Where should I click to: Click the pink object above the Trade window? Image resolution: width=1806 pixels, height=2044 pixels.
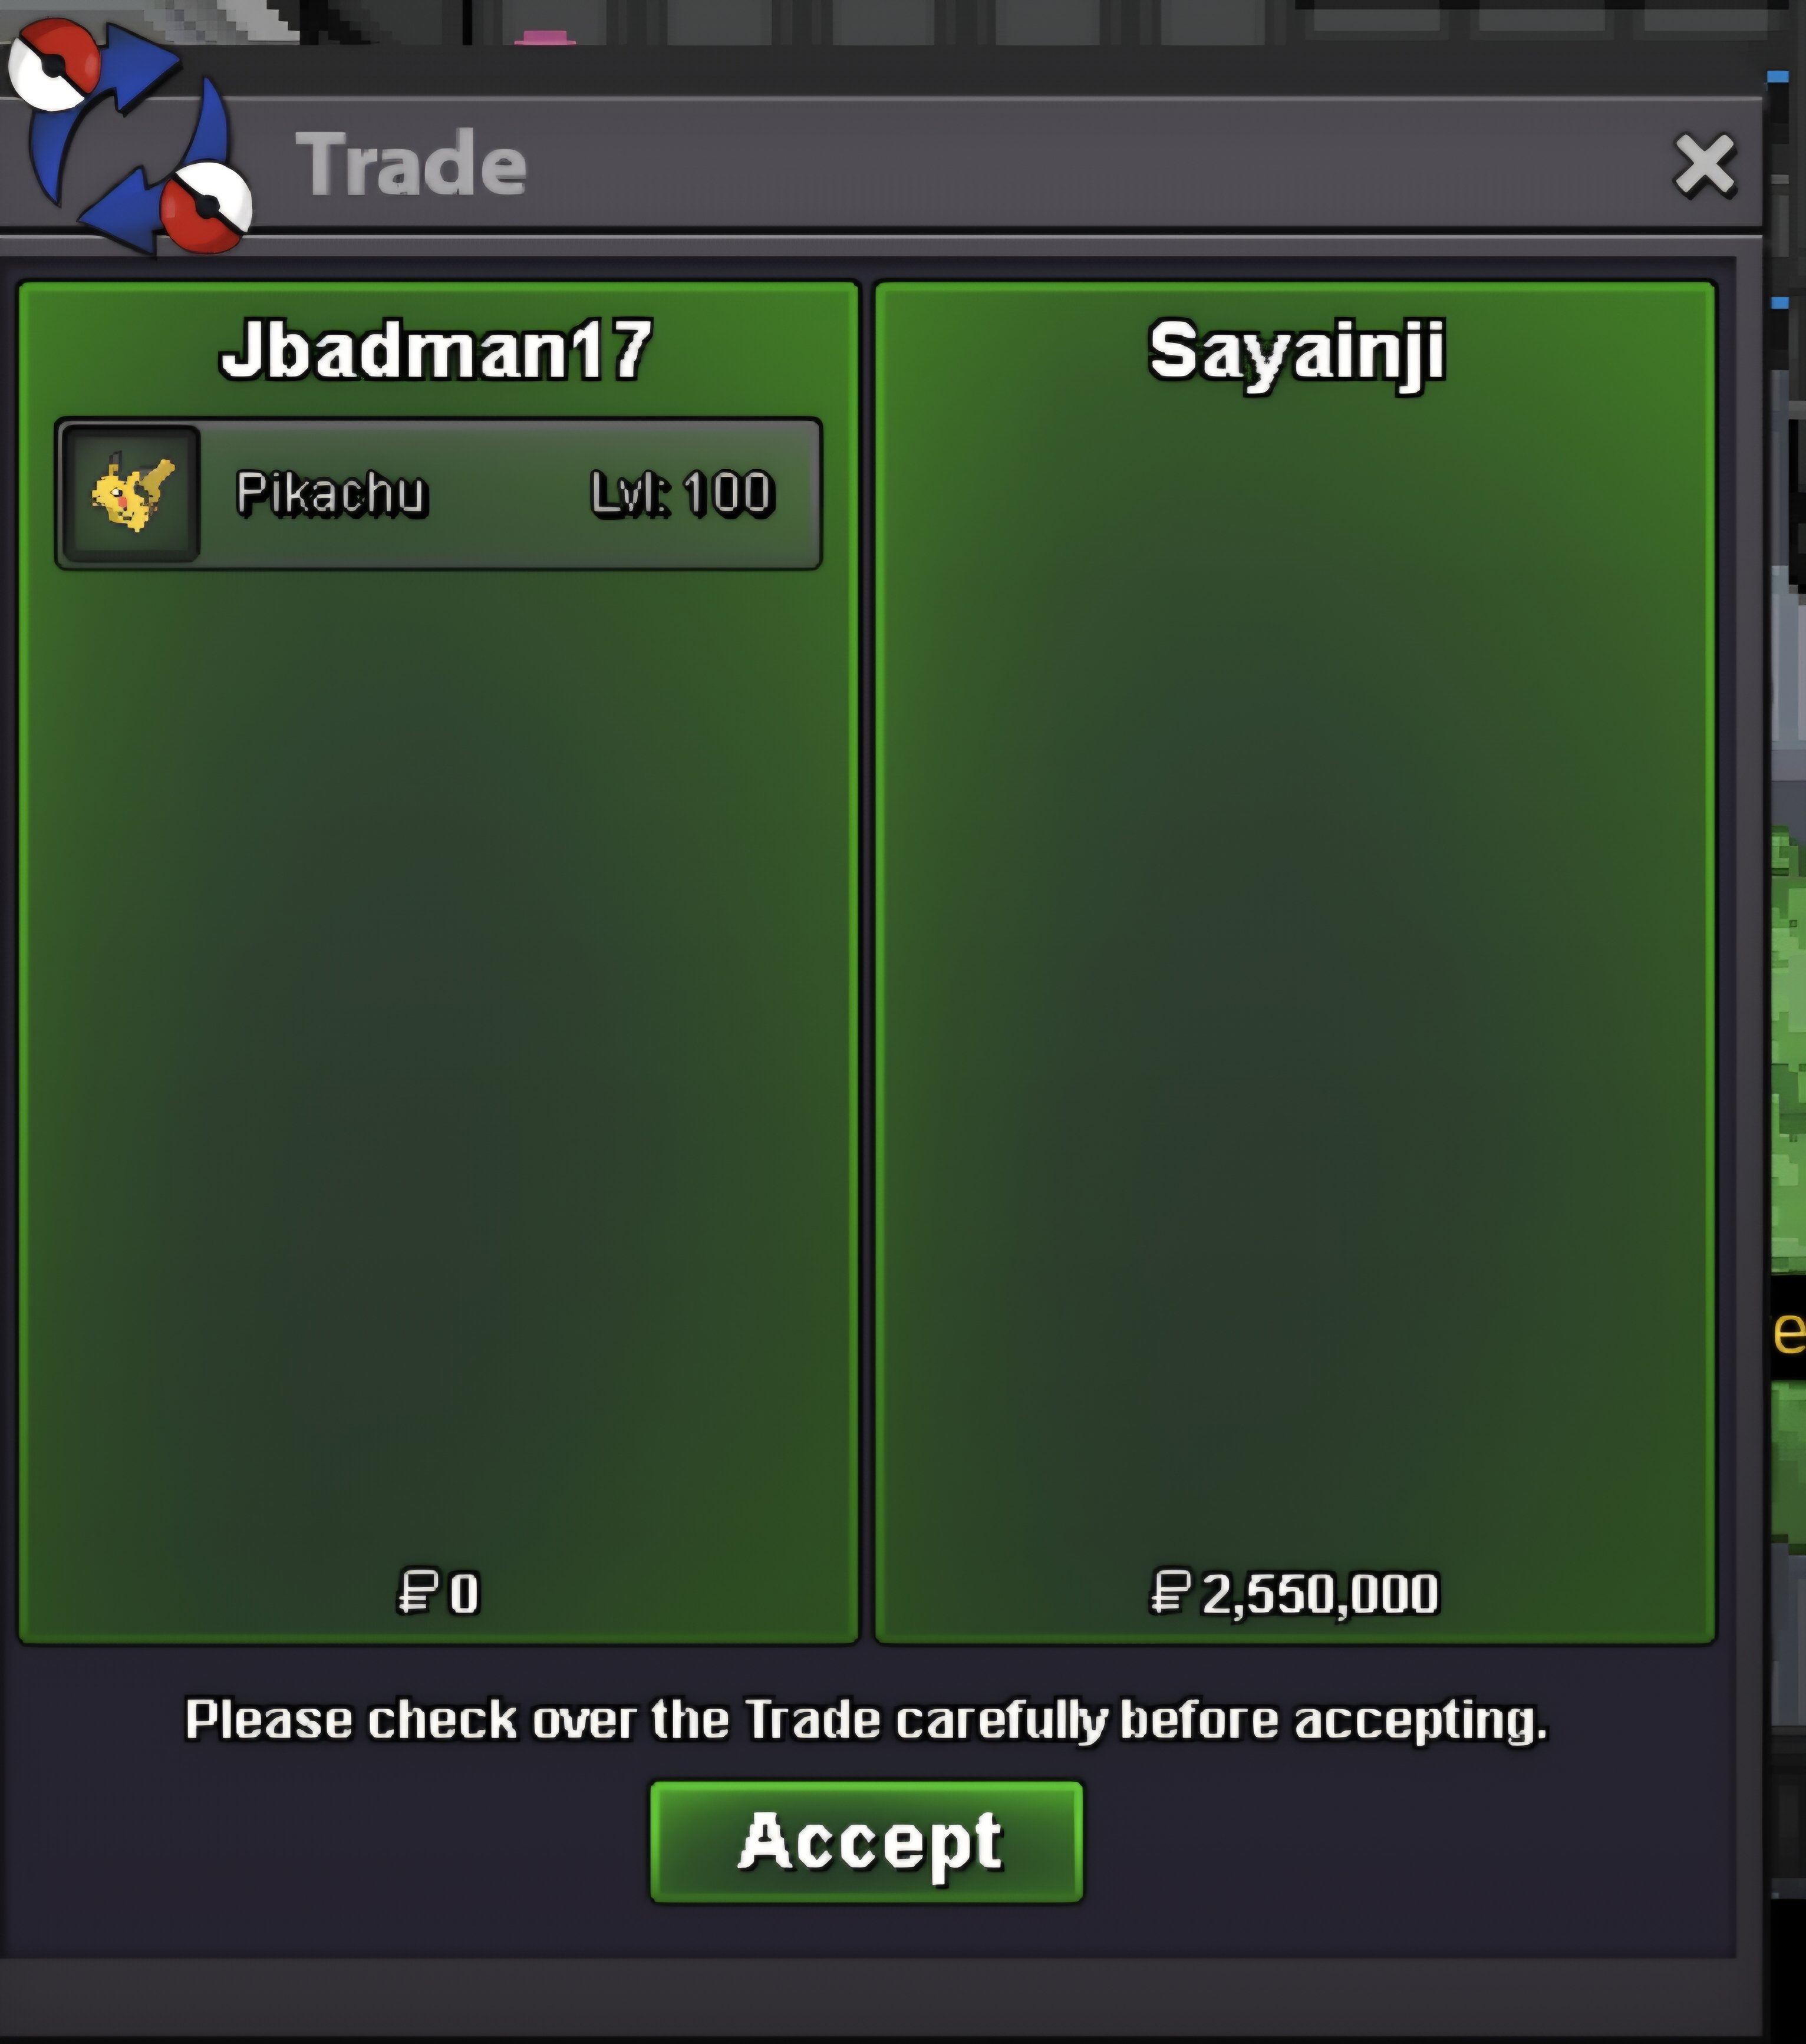[545, 38]
